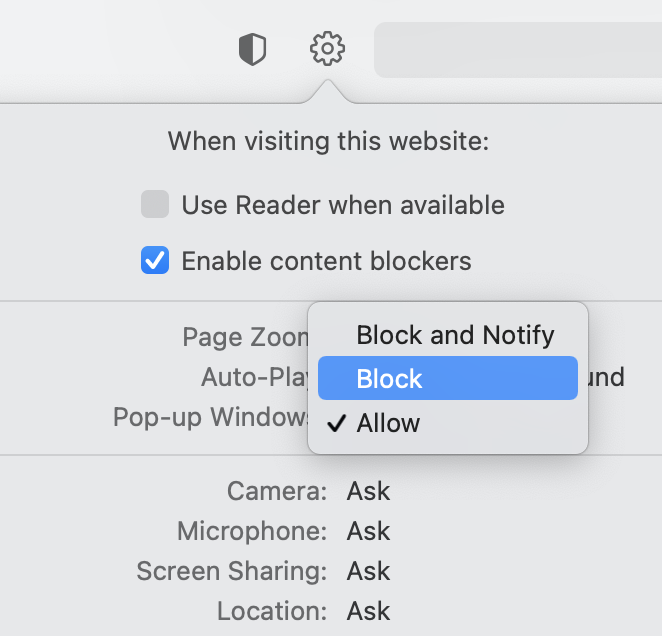Click the "Use Reader when available" label text
The width and height of the screenshot is (662, 636).
[x=342, y=205]
